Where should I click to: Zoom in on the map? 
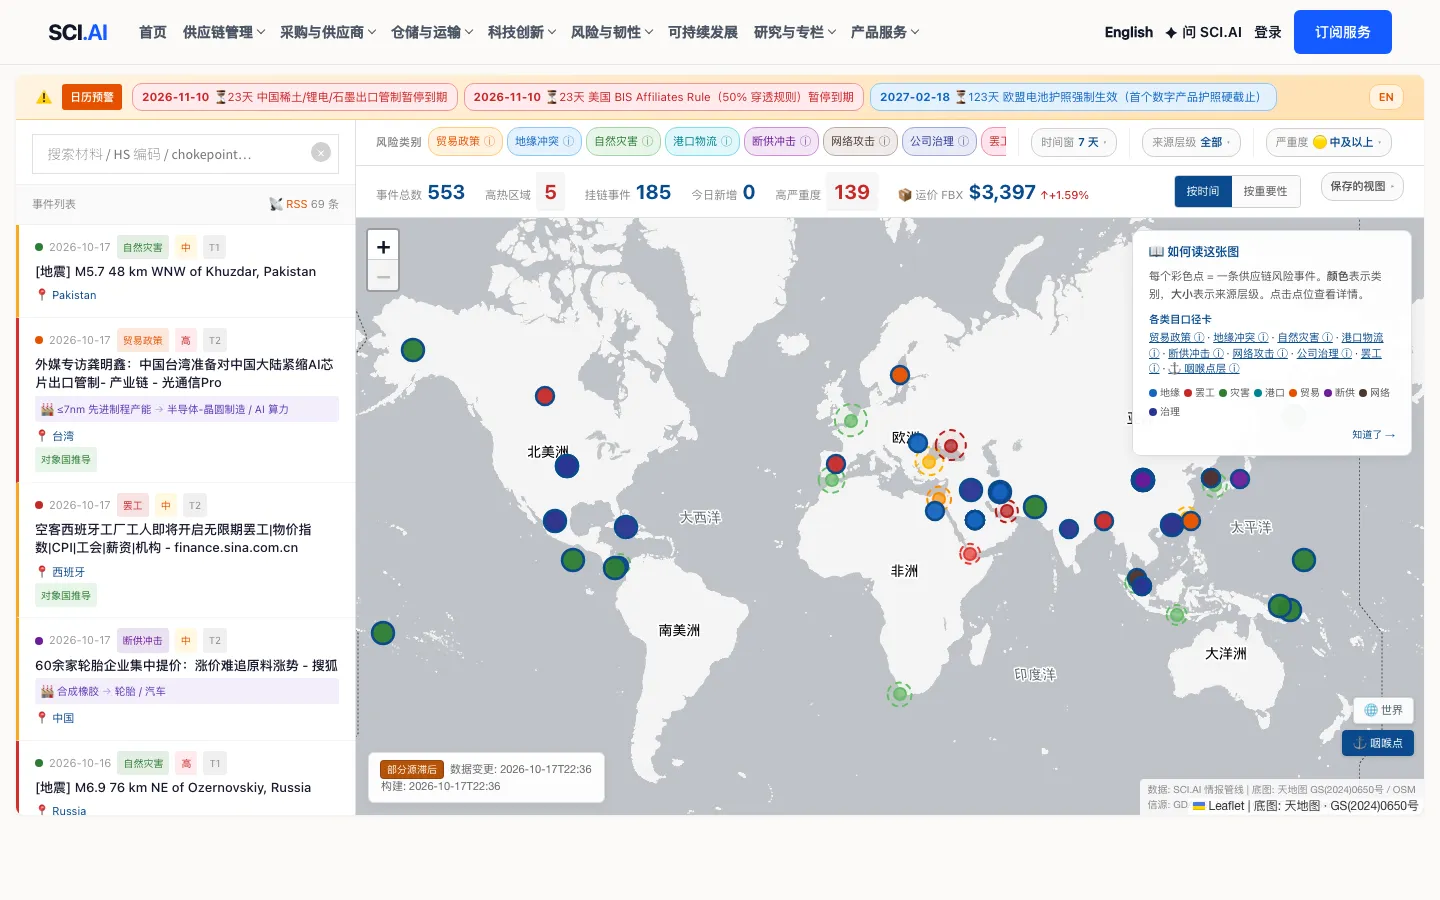[x=383, y=246]
